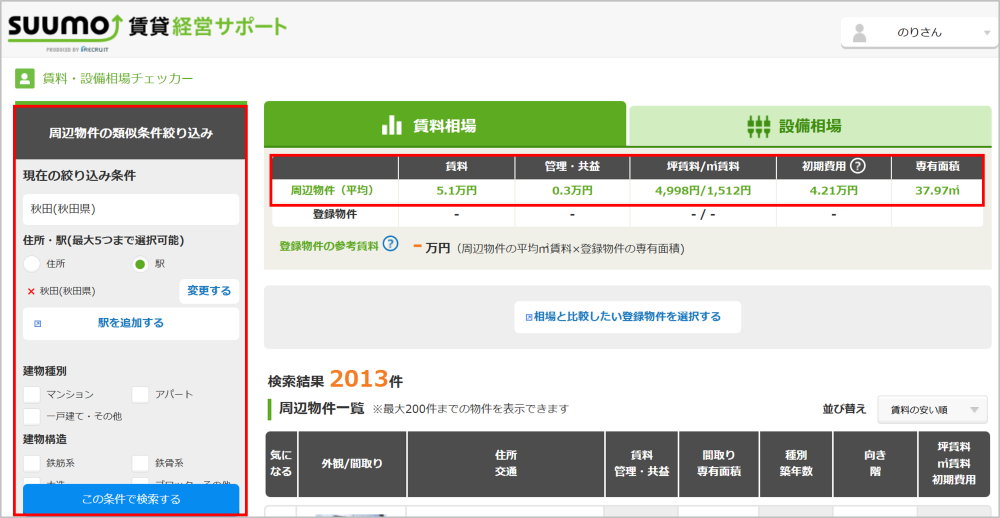Click この条件で検索する search button

coord(131,499)
